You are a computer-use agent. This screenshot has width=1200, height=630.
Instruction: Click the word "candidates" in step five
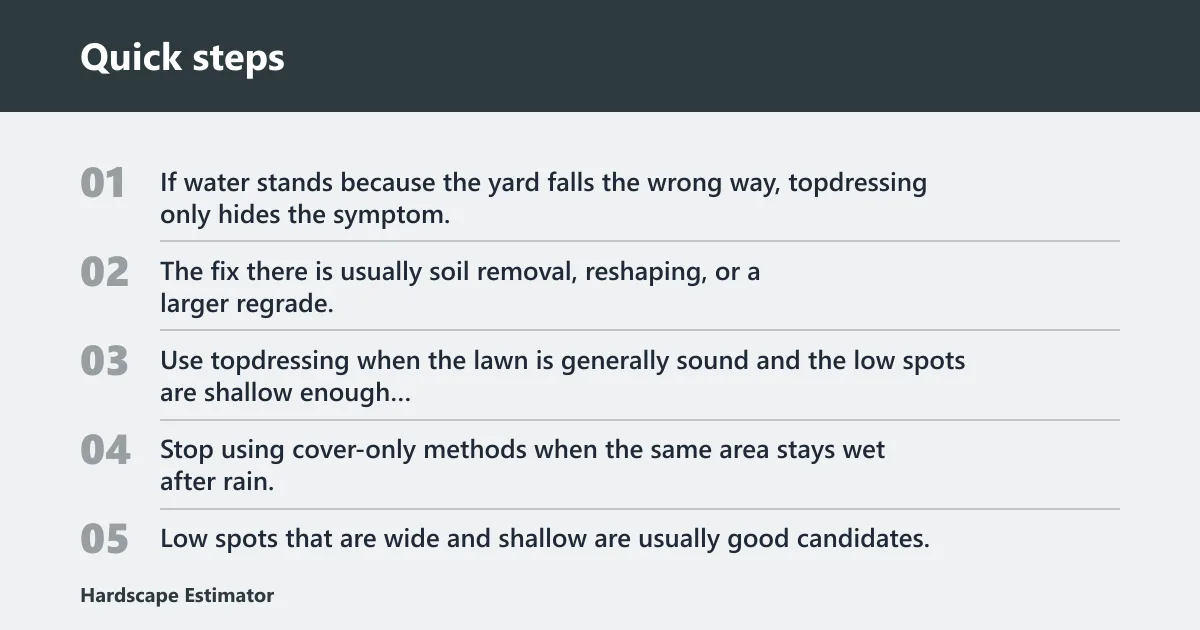tap(860, 539)
